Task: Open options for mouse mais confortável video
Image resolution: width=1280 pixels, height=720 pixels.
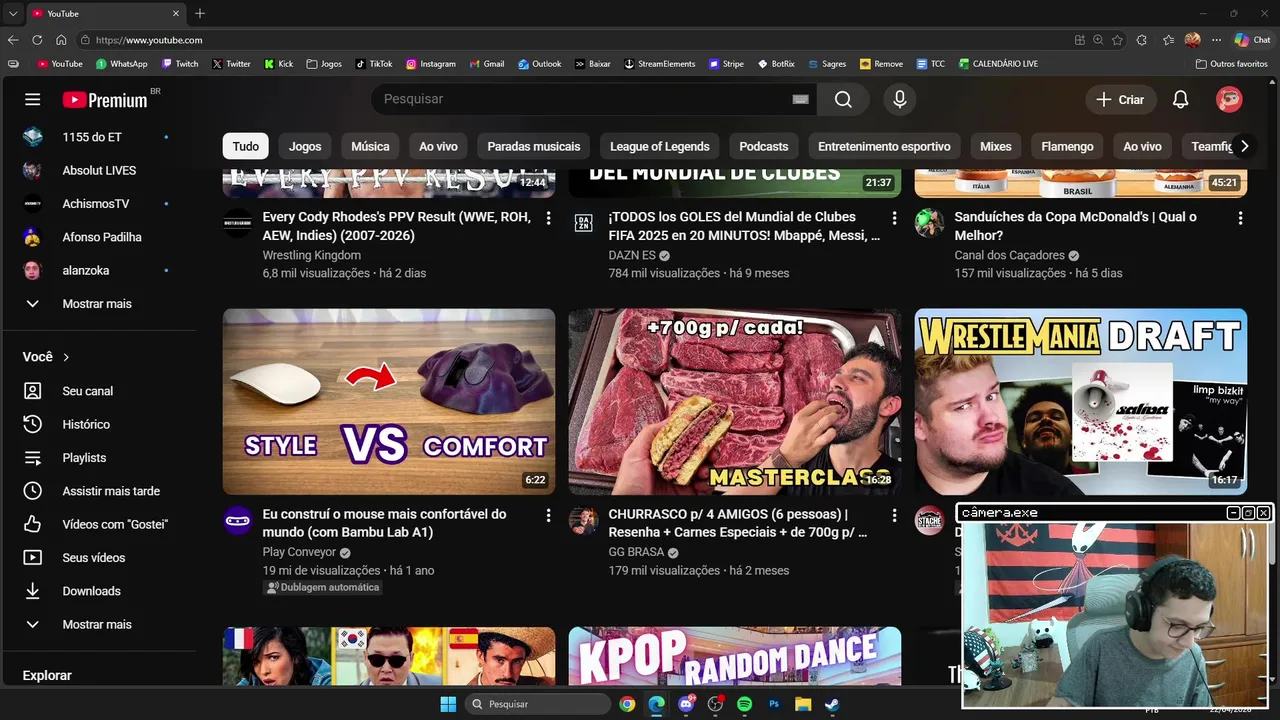Action: click(548, 515)
